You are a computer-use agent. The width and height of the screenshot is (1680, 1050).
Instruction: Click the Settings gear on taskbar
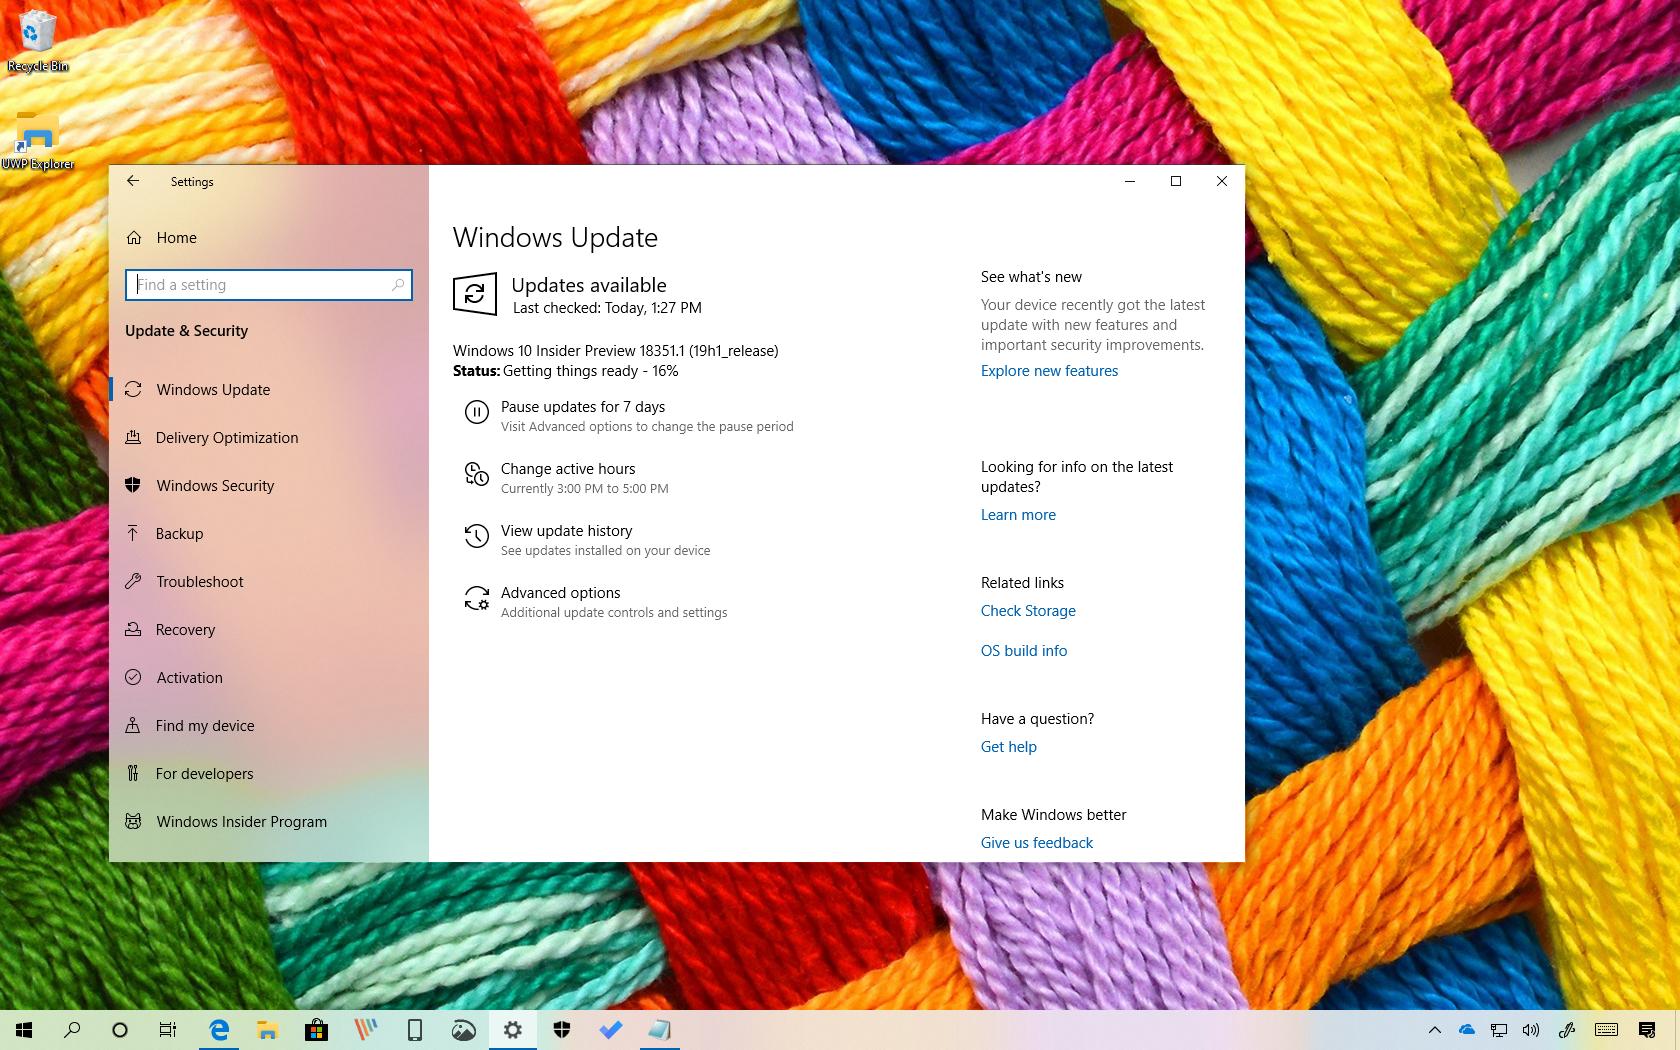coord(512,1029)
